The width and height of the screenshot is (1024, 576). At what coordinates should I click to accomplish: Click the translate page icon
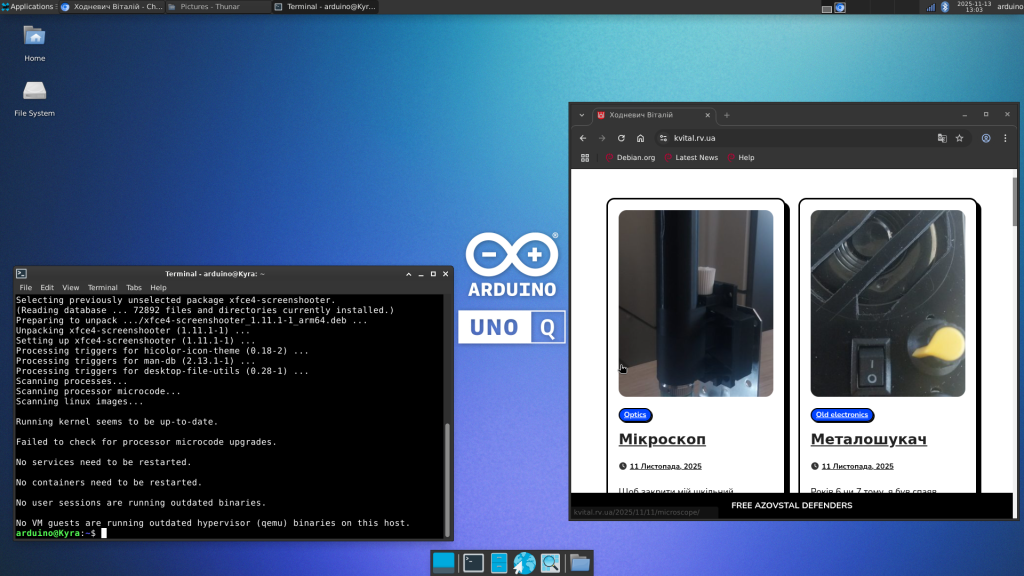[x=941, y=138]
